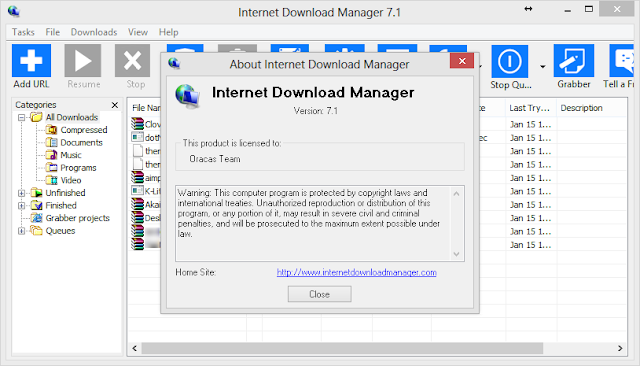The width and height of the screenshot is (640, 366).
Task: Select the file row starting with 'aimp'
Action: [x=146, y=178]
